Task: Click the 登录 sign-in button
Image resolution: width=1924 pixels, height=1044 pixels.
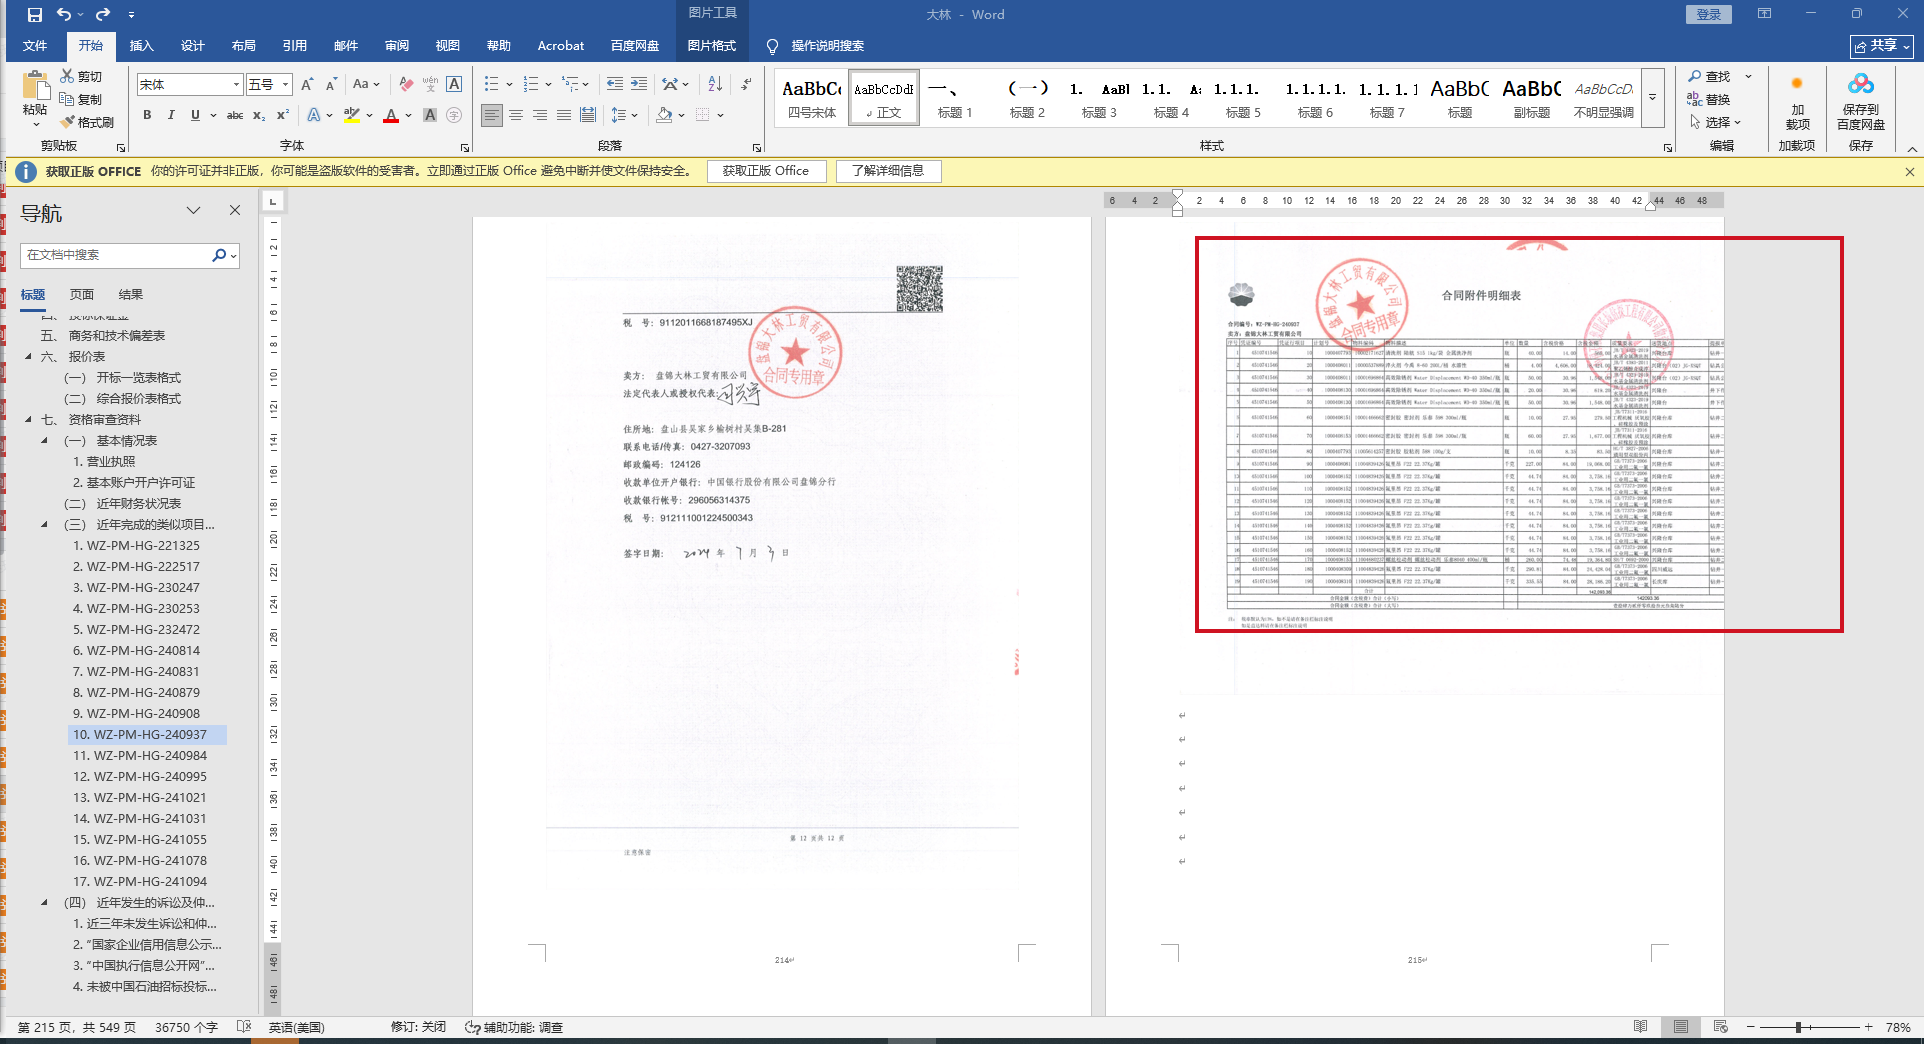Action: click(x=1709, y=14)
